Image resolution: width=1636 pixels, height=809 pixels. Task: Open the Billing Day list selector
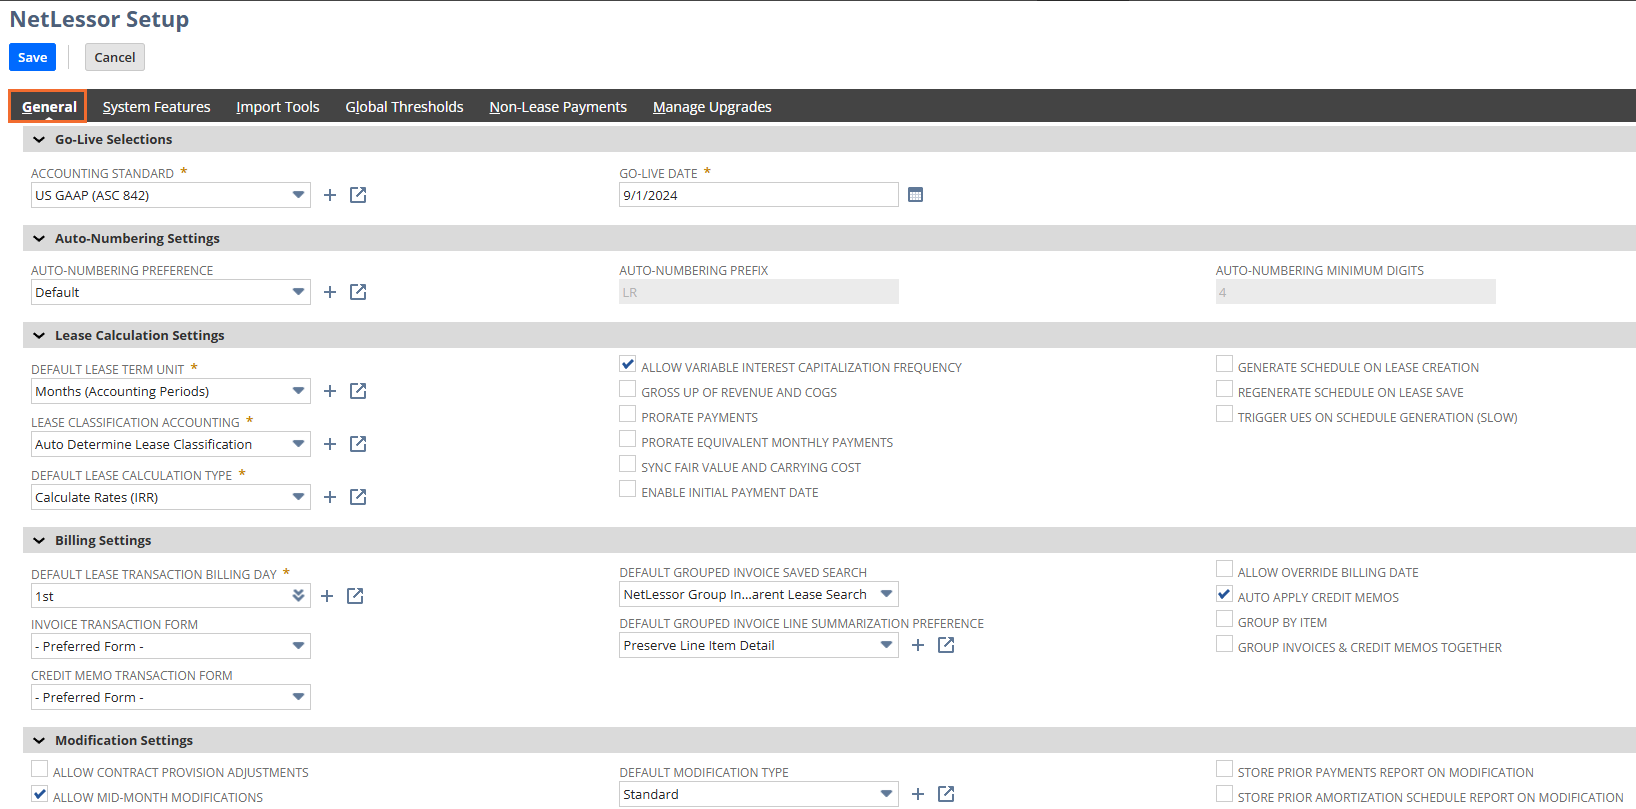coord(298,596)
